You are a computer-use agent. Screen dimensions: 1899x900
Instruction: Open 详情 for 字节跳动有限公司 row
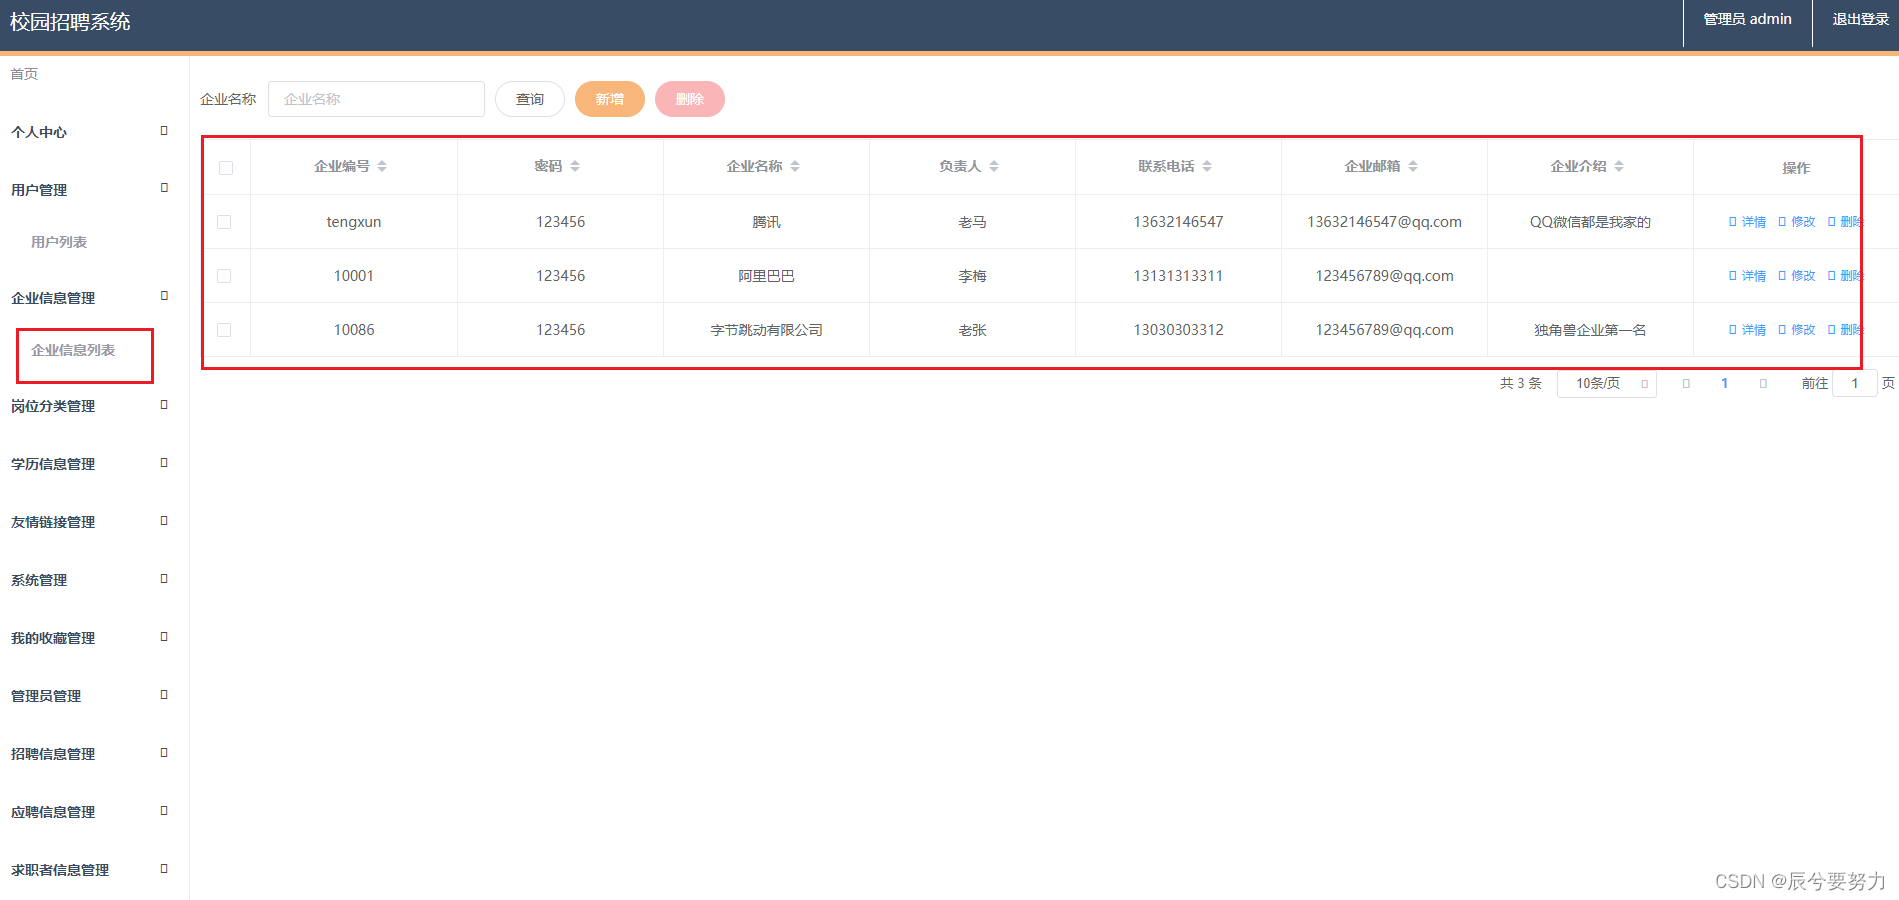click(x=1747, y=330)
